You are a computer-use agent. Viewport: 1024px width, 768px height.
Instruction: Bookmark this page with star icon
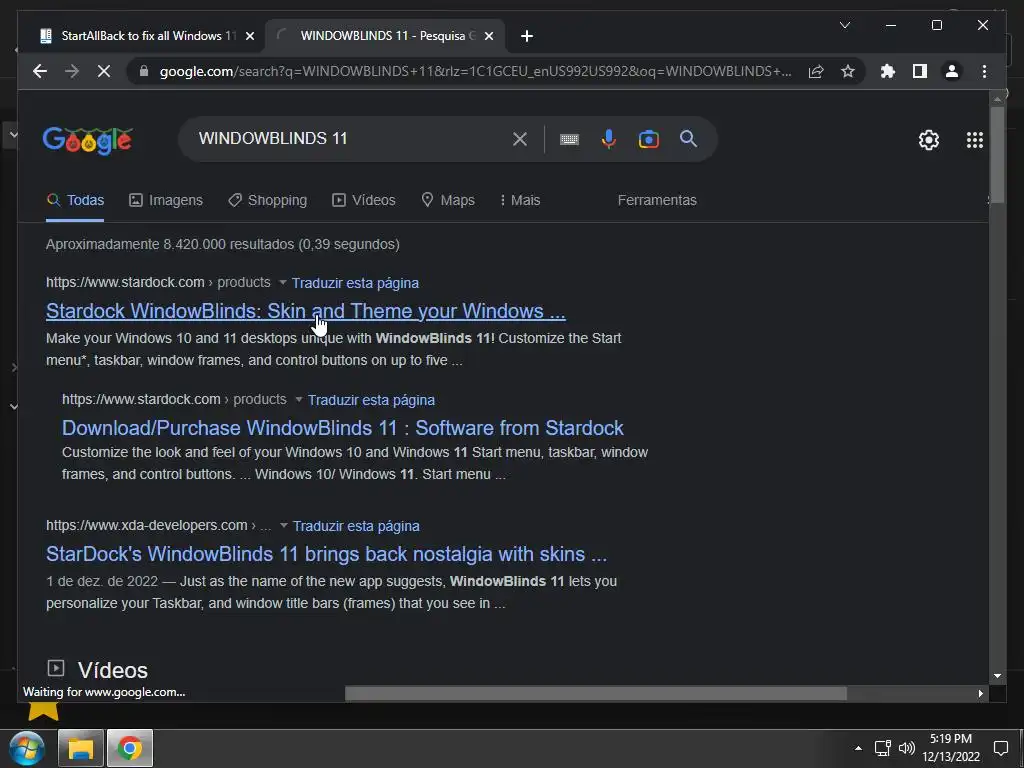pos(848,71)
